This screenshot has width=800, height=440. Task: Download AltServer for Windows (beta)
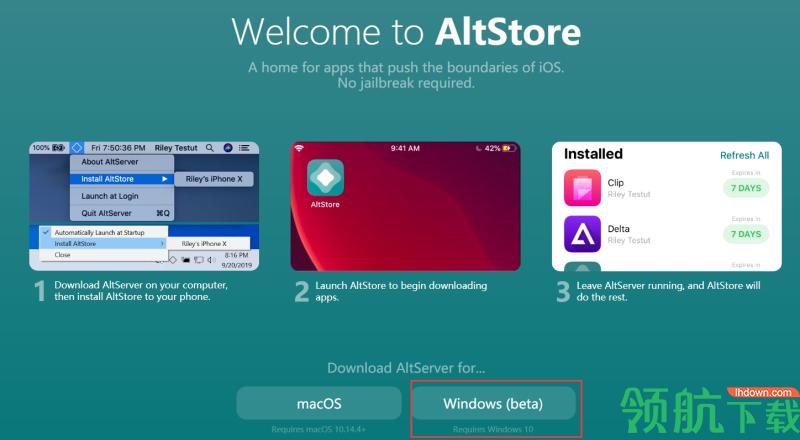(x=493, y=404)
